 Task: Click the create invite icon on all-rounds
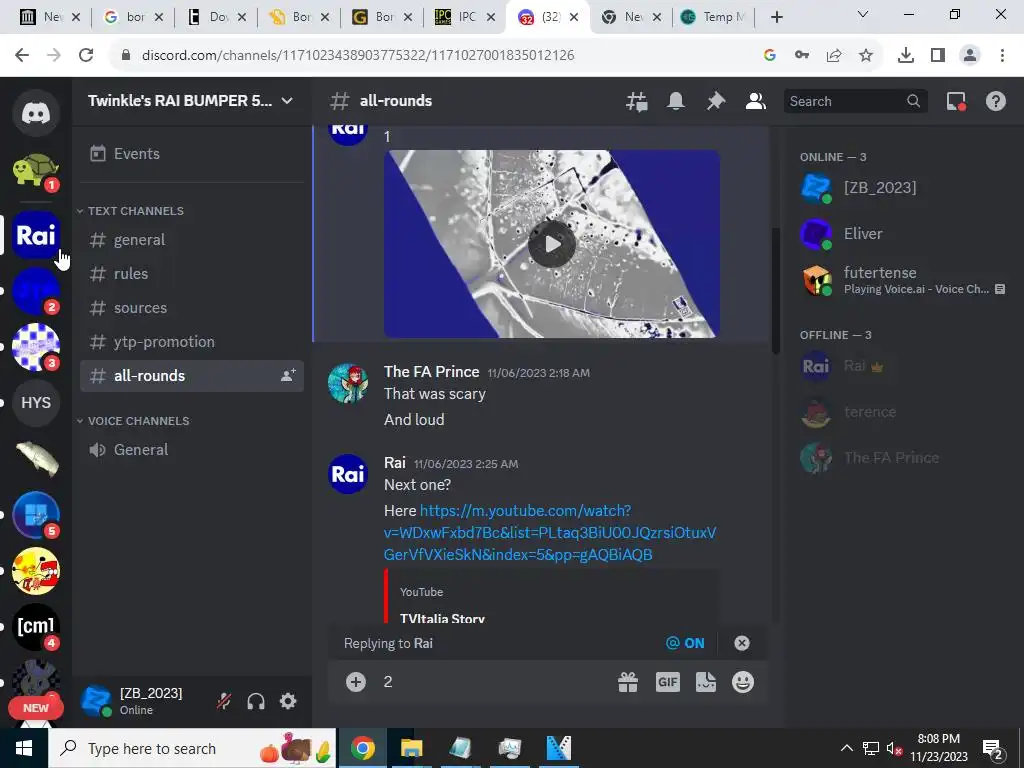288,376
